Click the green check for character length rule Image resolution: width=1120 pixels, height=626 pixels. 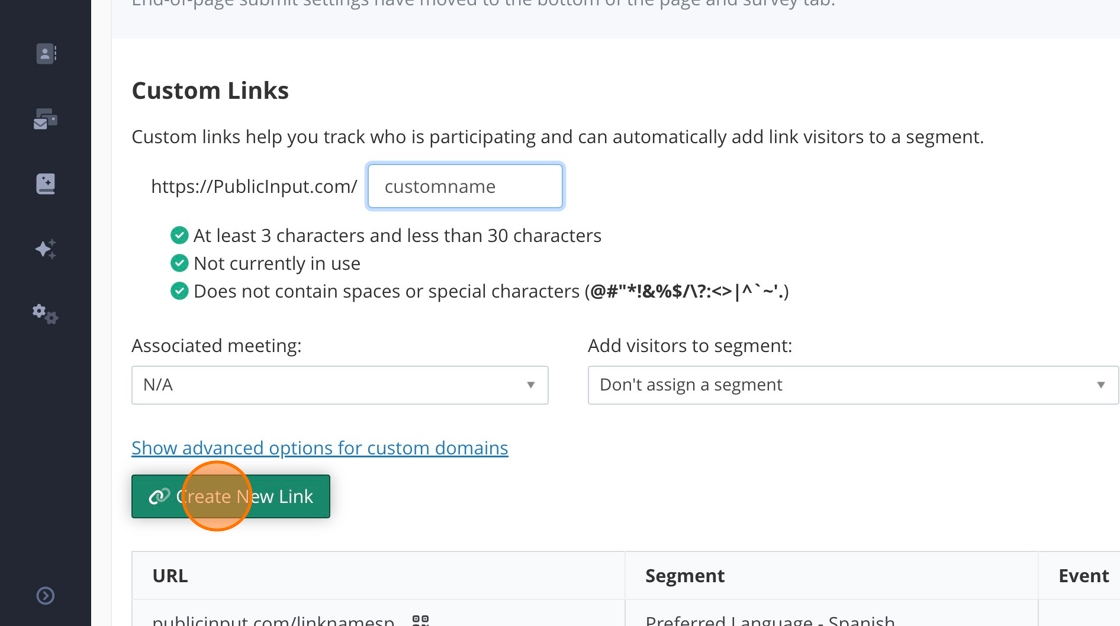(179, 236)
